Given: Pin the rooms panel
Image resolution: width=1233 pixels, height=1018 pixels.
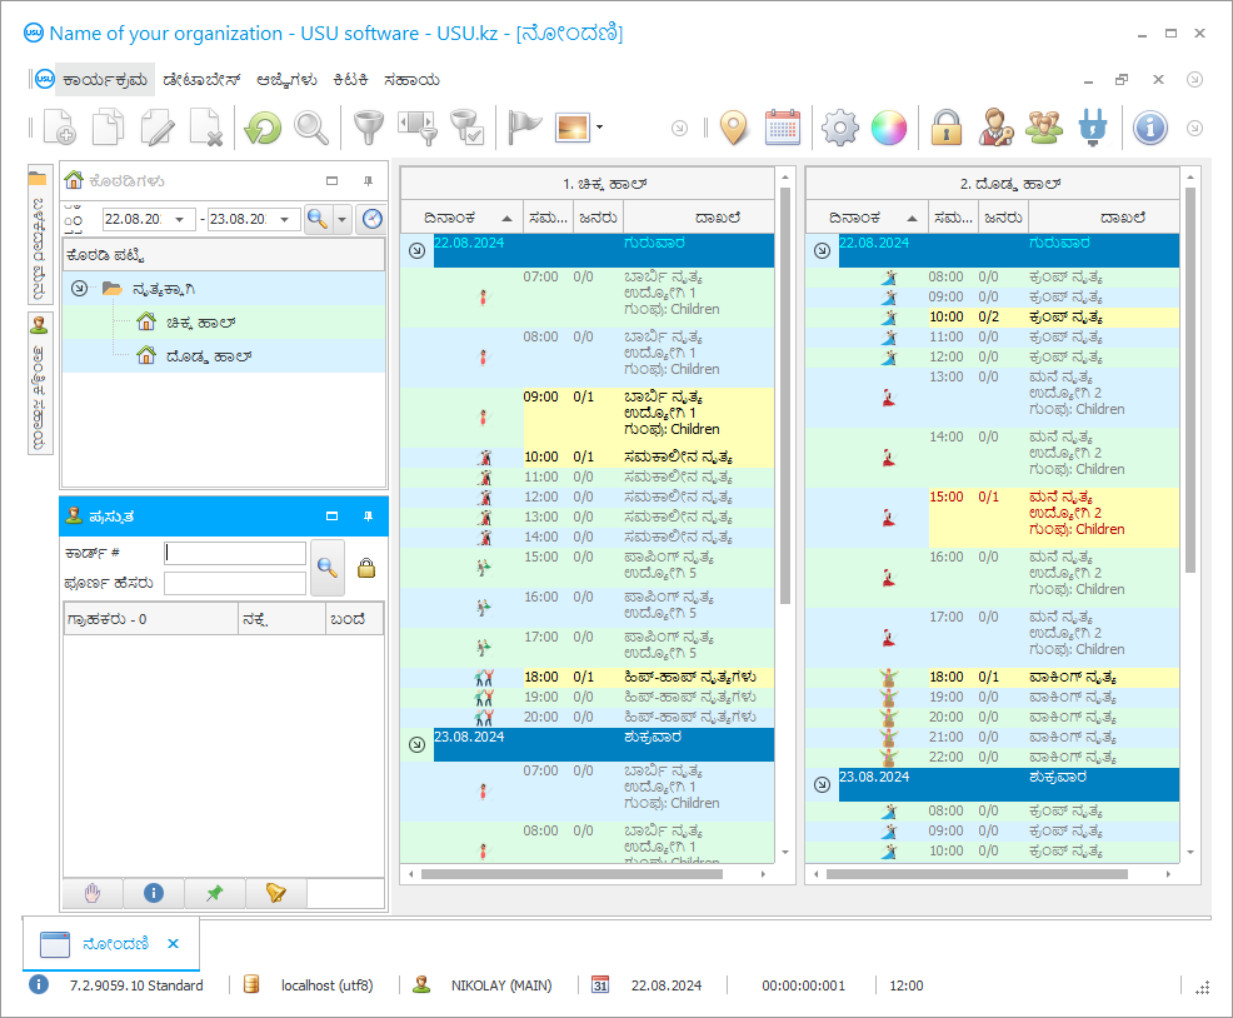Looking at the screenshot, I should (368, 181).
